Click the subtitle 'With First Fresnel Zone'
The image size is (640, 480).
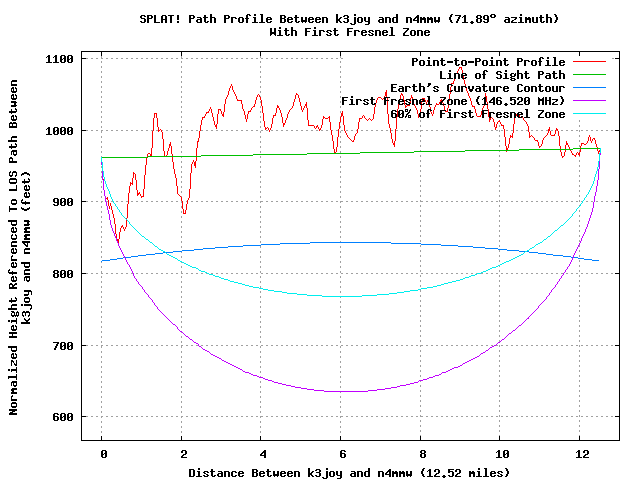pos(350,32)
